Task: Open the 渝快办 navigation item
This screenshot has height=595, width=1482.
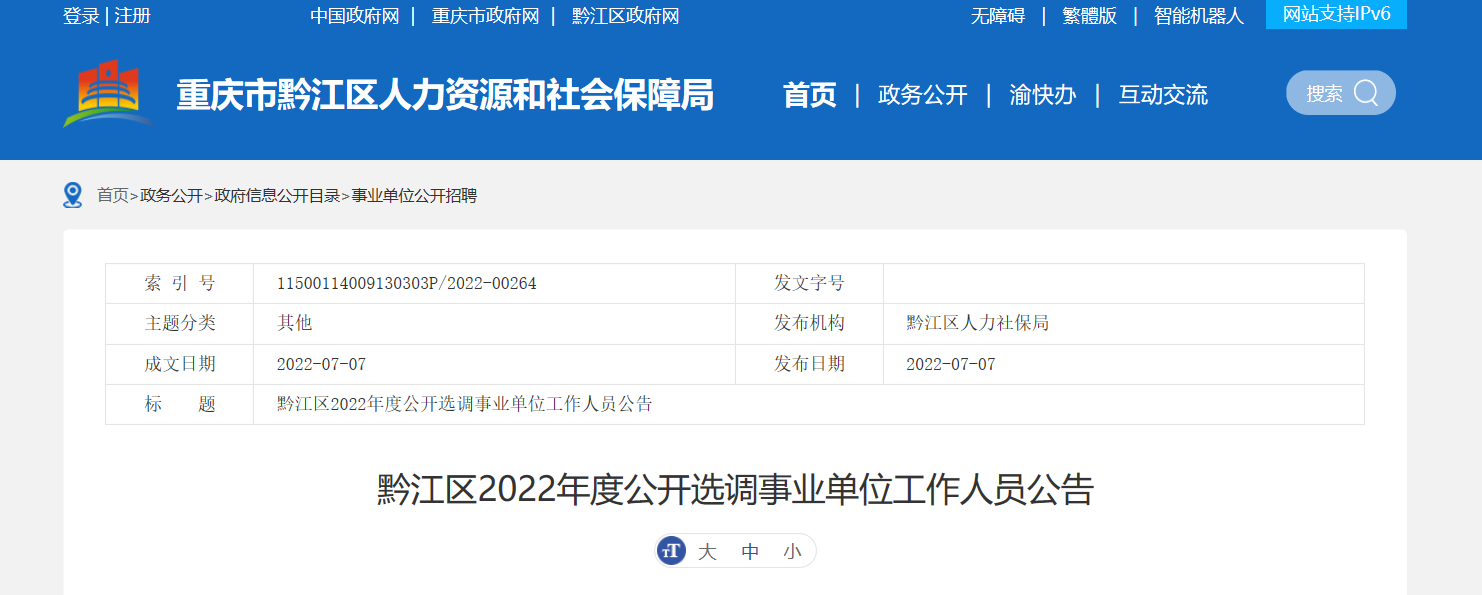Action: (x=1042, y=95)
